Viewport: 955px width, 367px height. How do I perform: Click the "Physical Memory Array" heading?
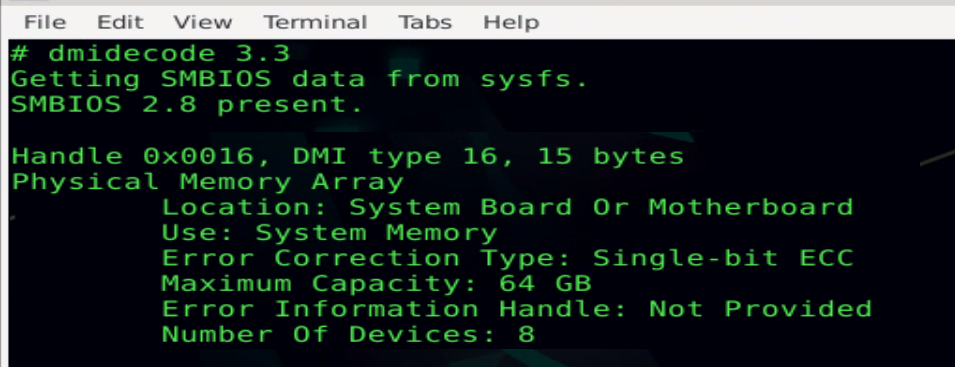[208, 182]
